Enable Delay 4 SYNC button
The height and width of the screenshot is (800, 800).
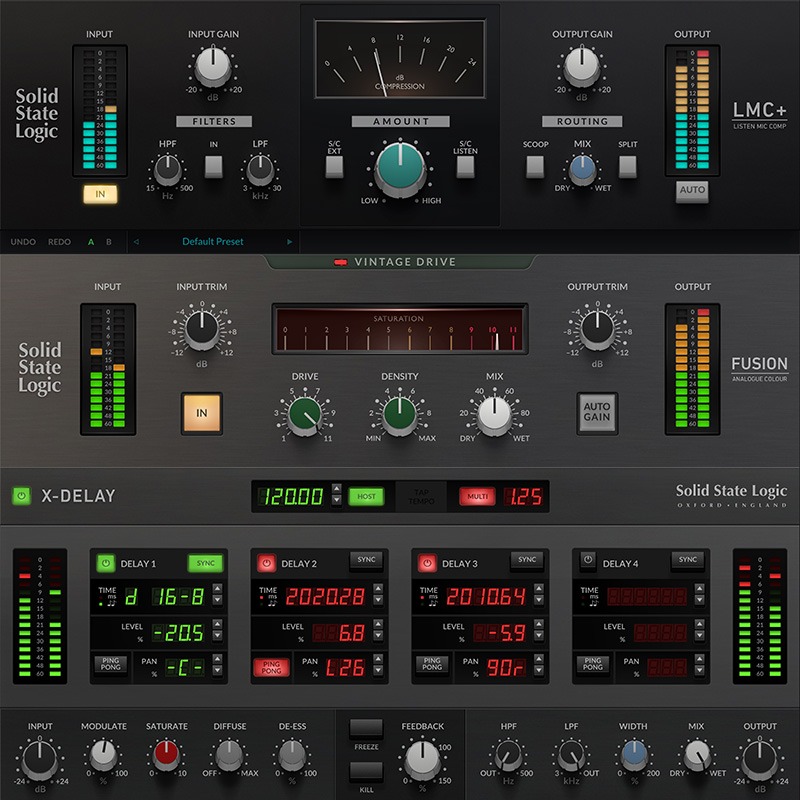coord(688,560)
